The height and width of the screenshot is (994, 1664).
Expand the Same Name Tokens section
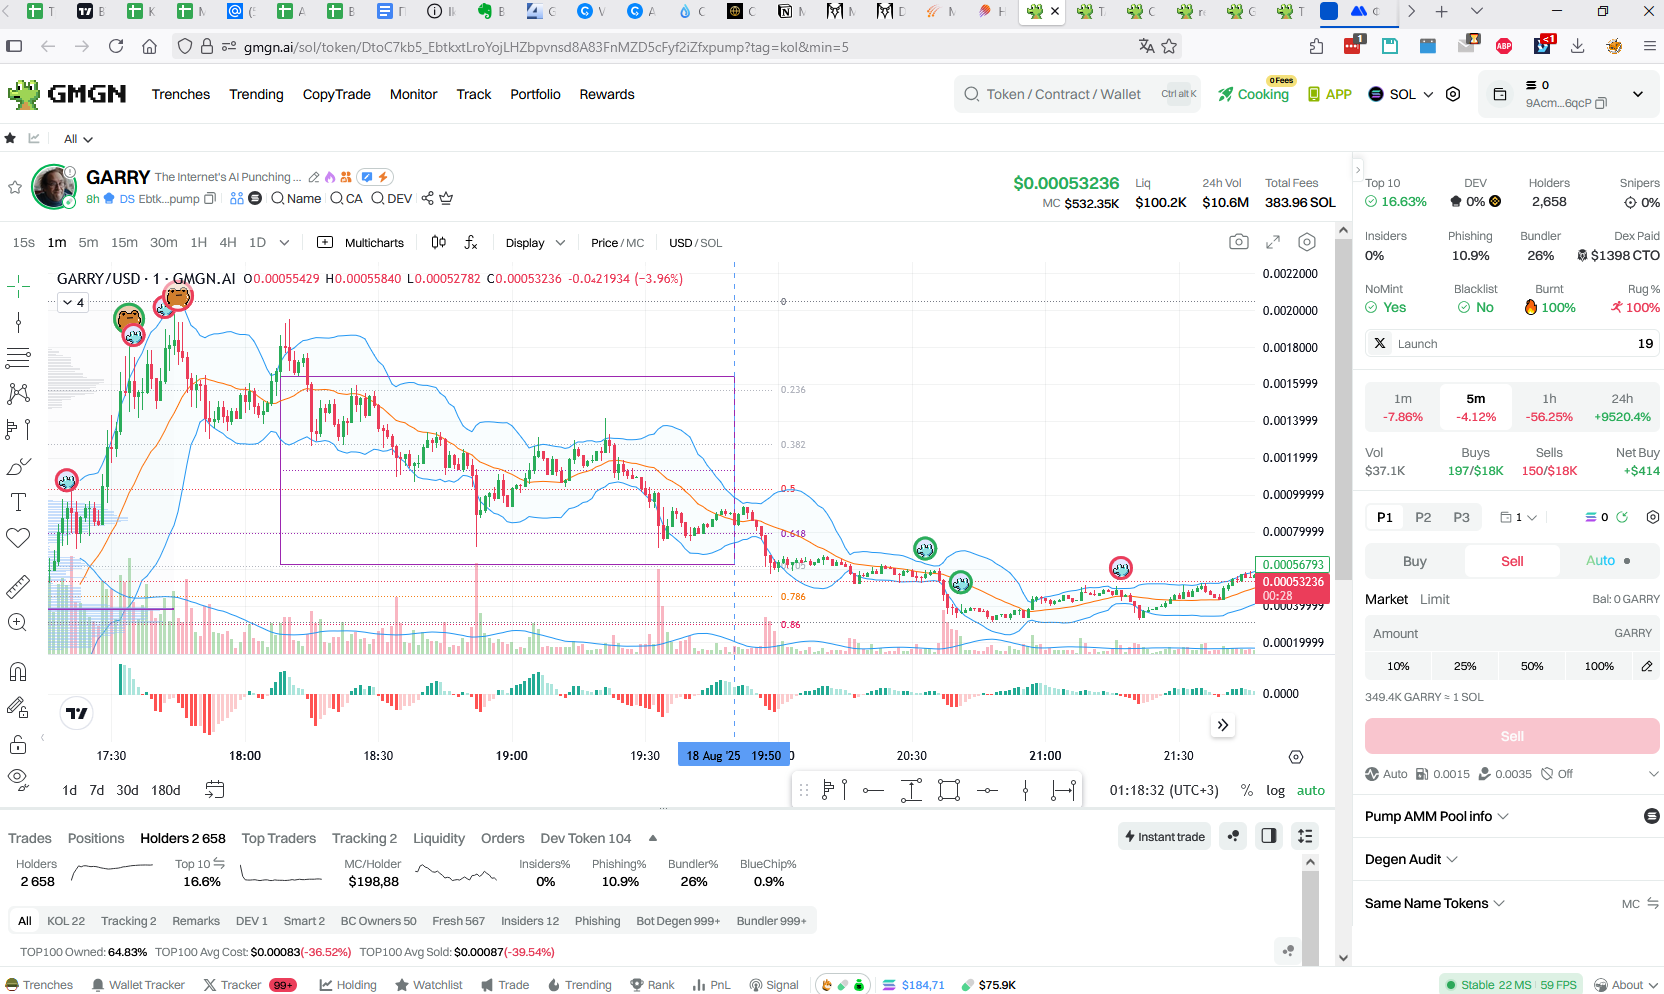tap(1434, 903)
